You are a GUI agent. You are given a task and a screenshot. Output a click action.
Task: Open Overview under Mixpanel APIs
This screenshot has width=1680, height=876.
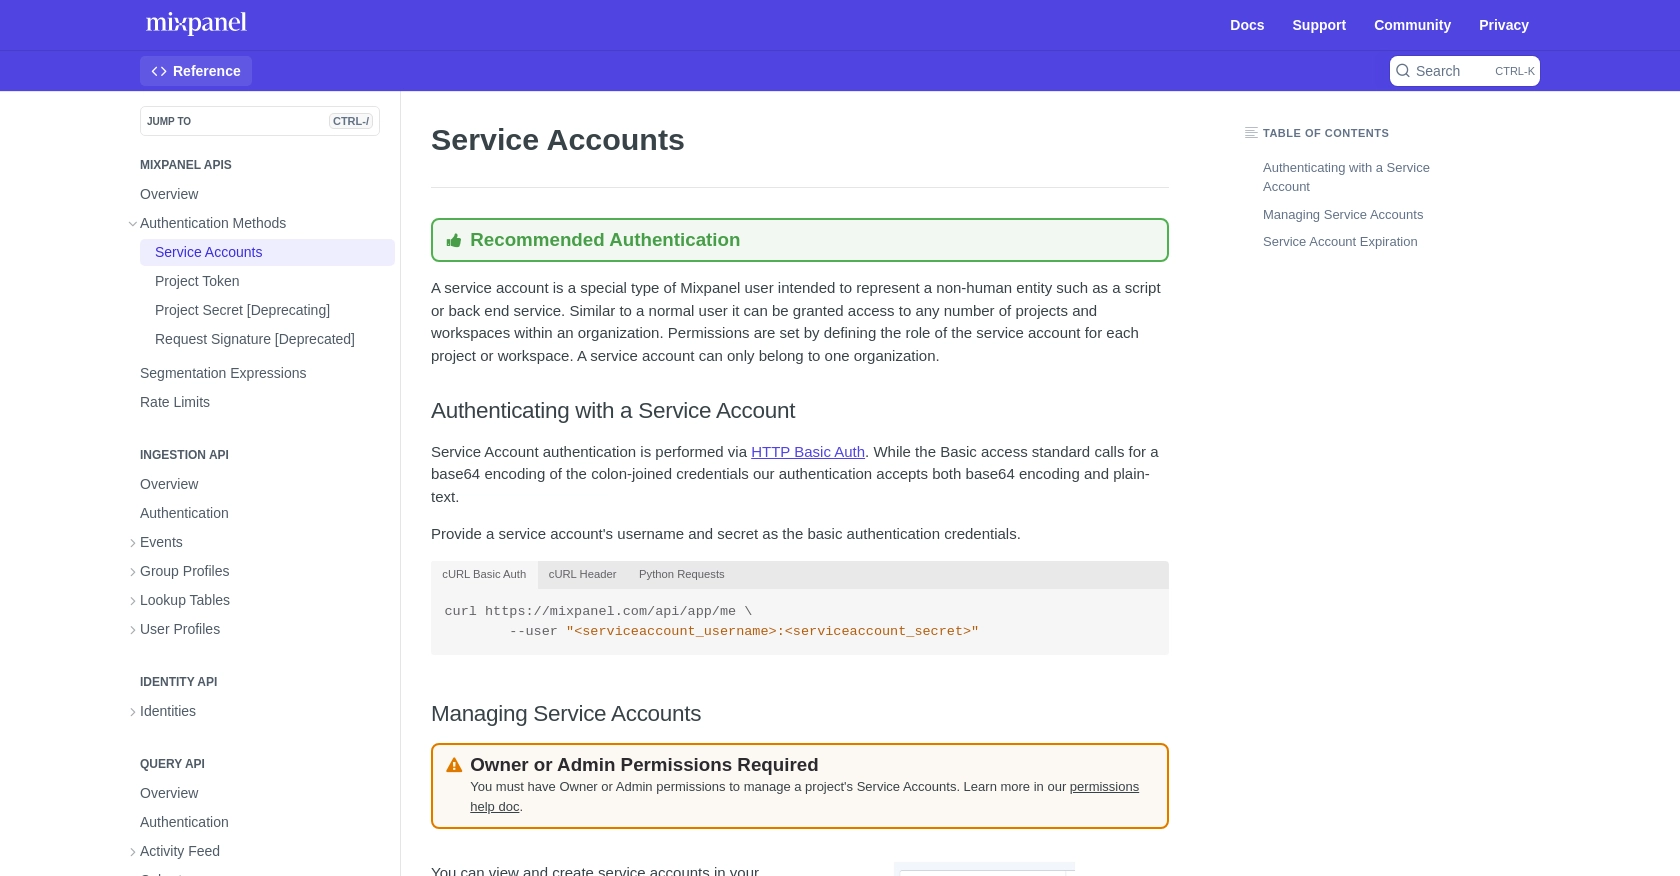169,194
